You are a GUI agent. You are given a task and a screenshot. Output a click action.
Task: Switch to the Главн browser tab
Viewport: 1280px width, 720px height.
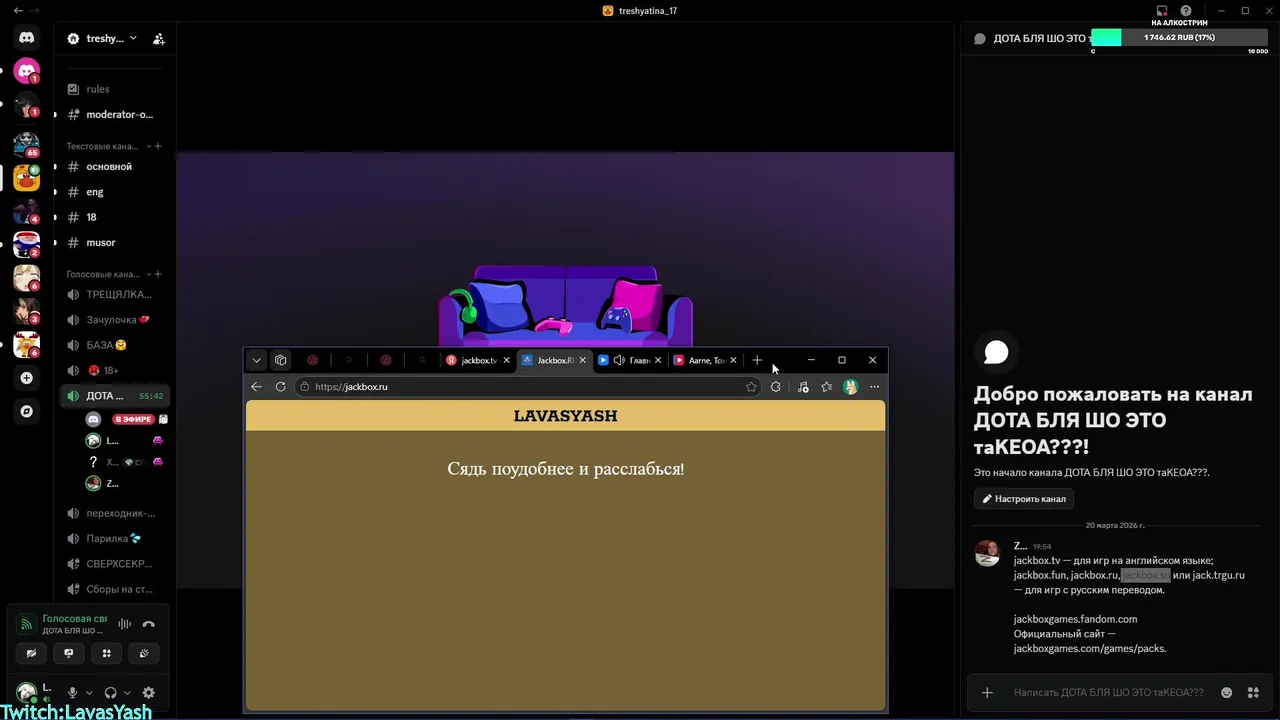[x=630, y=360]
